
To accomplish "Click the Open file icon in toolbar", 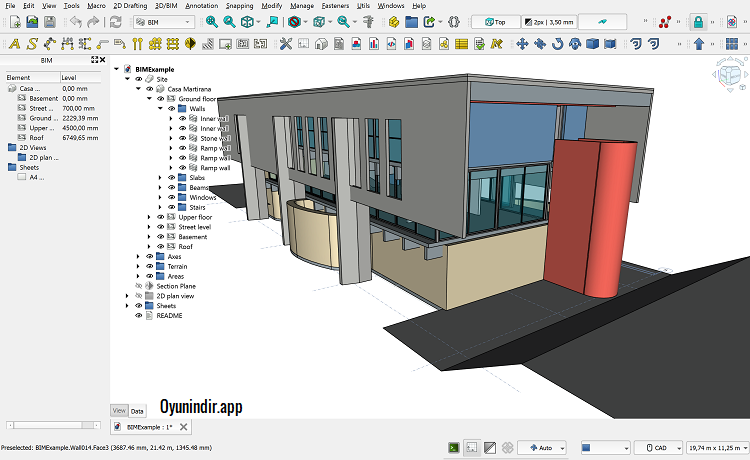I will coord(32,22).
